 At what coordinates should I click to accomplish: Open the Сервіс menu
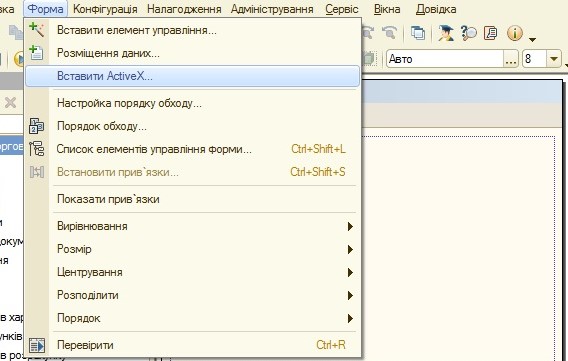(342, 9)
